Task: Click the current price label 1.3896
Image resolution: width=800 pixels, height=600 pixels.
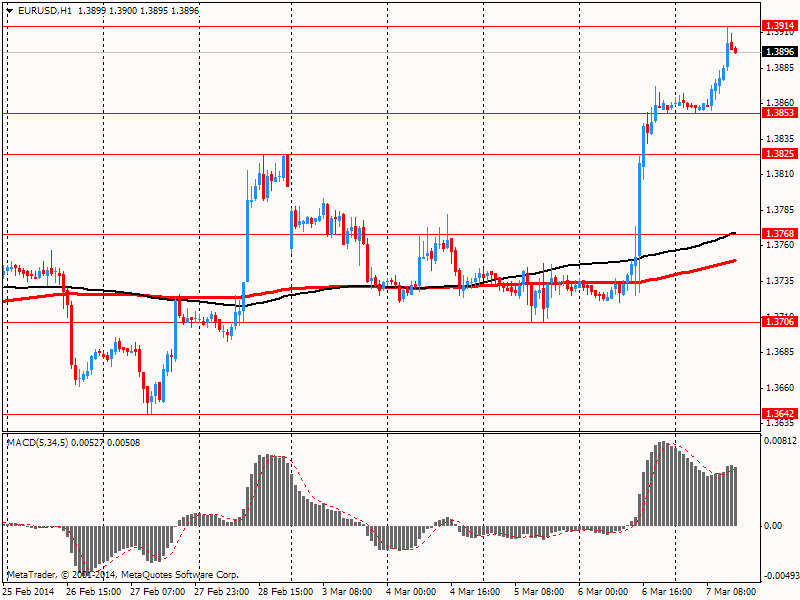Action: tap(780, 52)
